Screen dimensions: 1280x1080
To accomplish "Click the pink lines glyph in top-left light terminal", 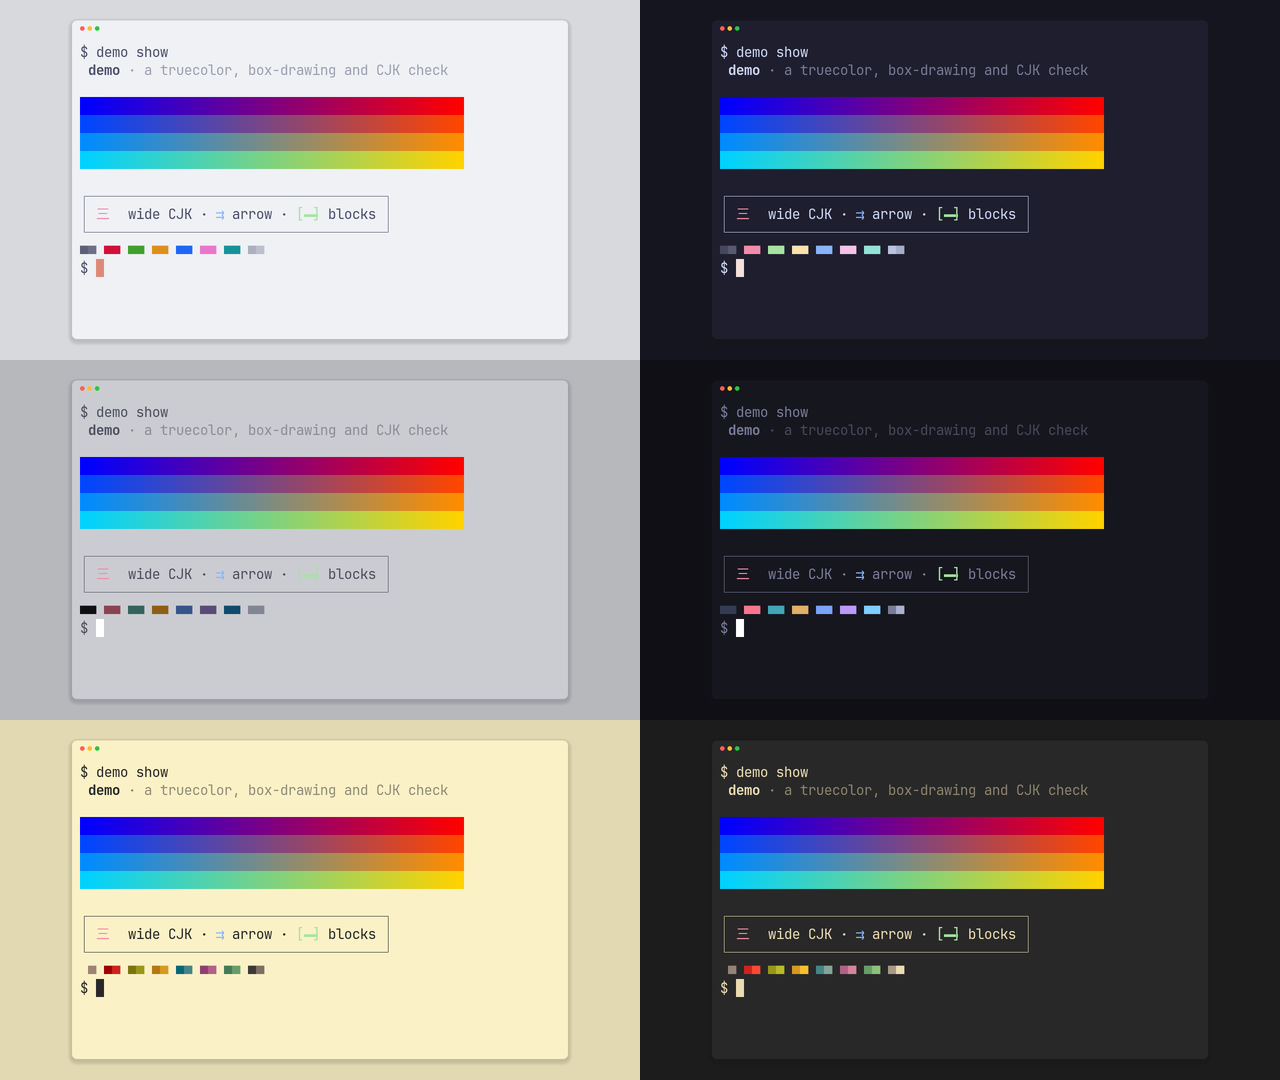I will click(103, 214).
